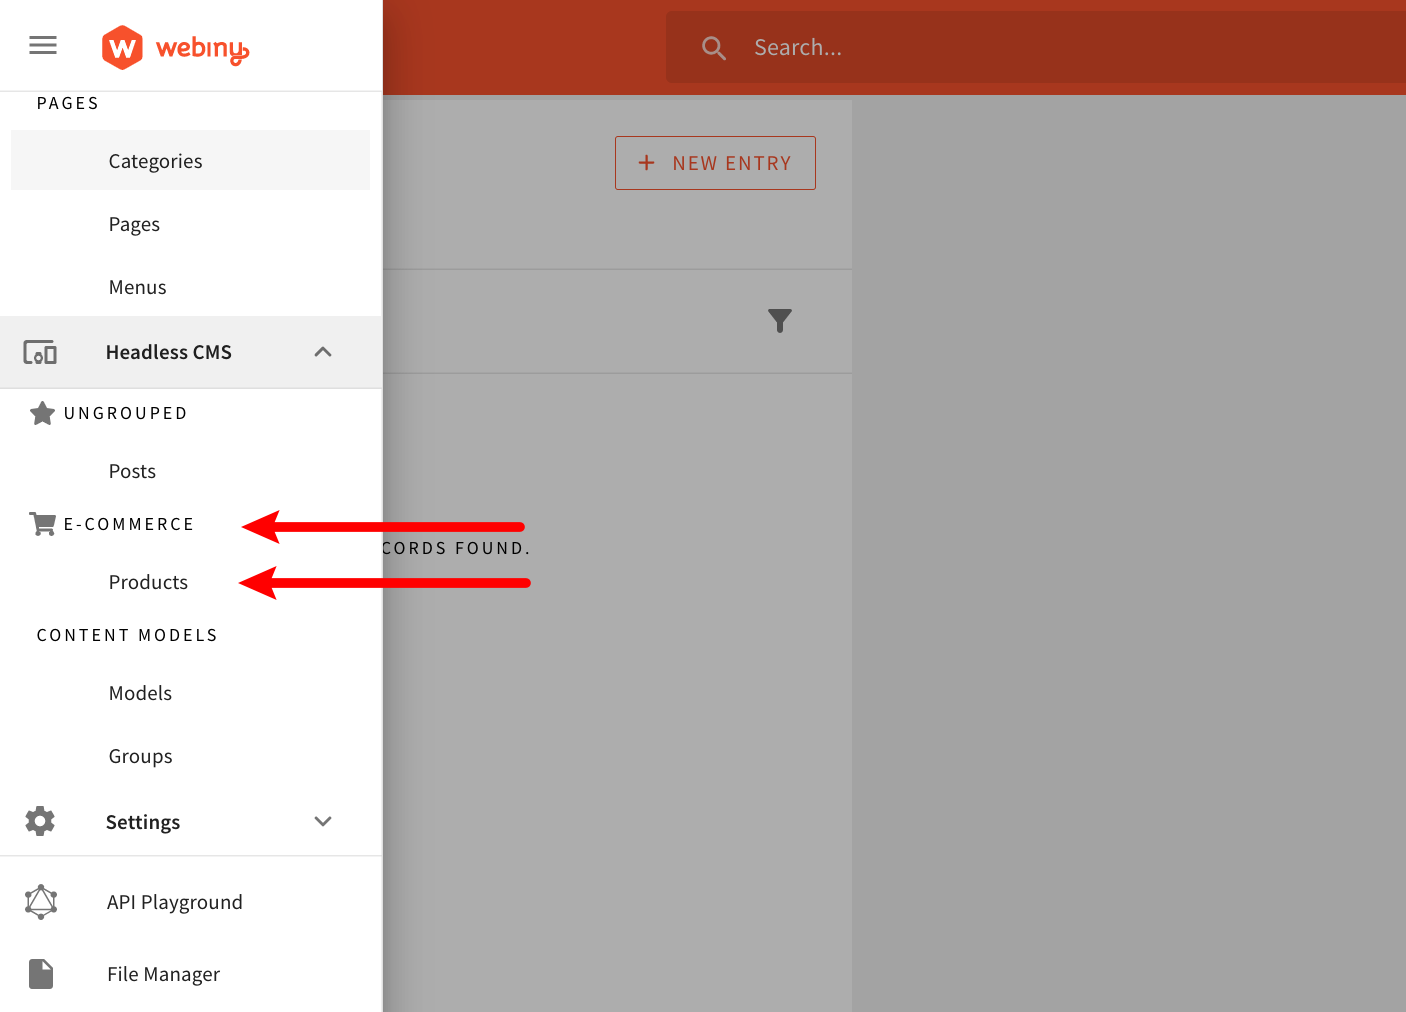Open Products under E-Commerce
The height and width of the screenshot is (1012, 1406).
148,582
